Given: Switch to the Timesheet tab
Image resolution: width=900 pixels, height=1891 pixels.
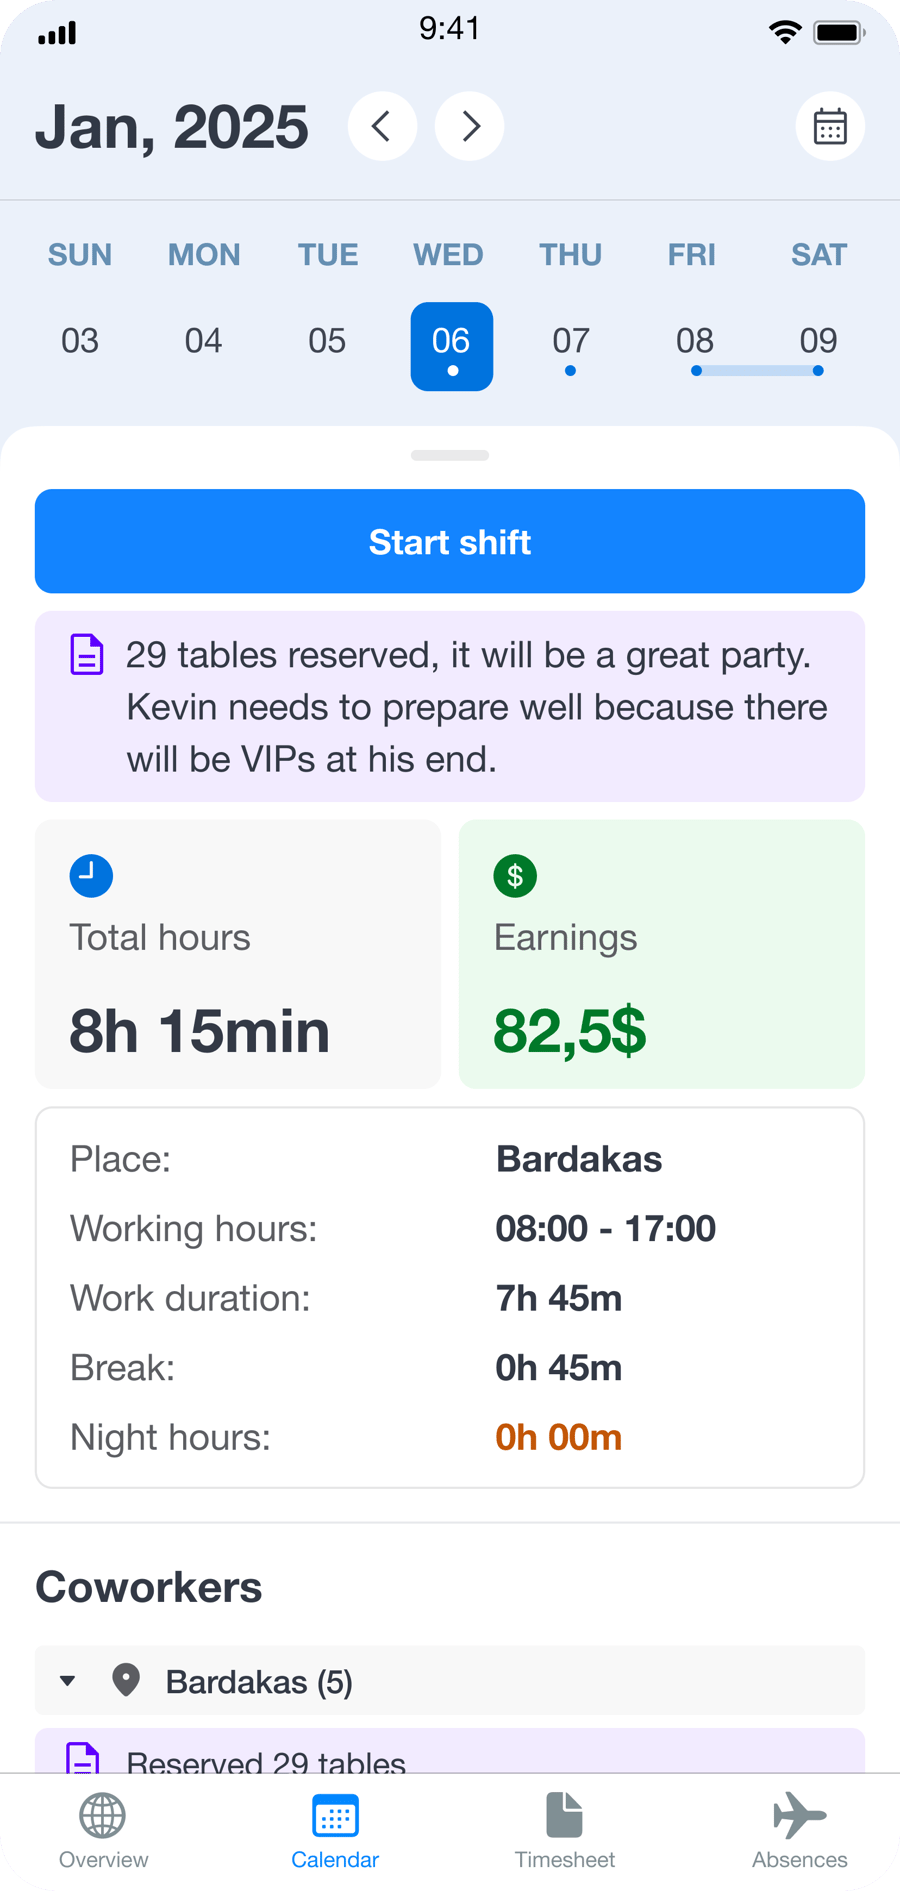Looking at the screenshot, I should coord(564,1830).
